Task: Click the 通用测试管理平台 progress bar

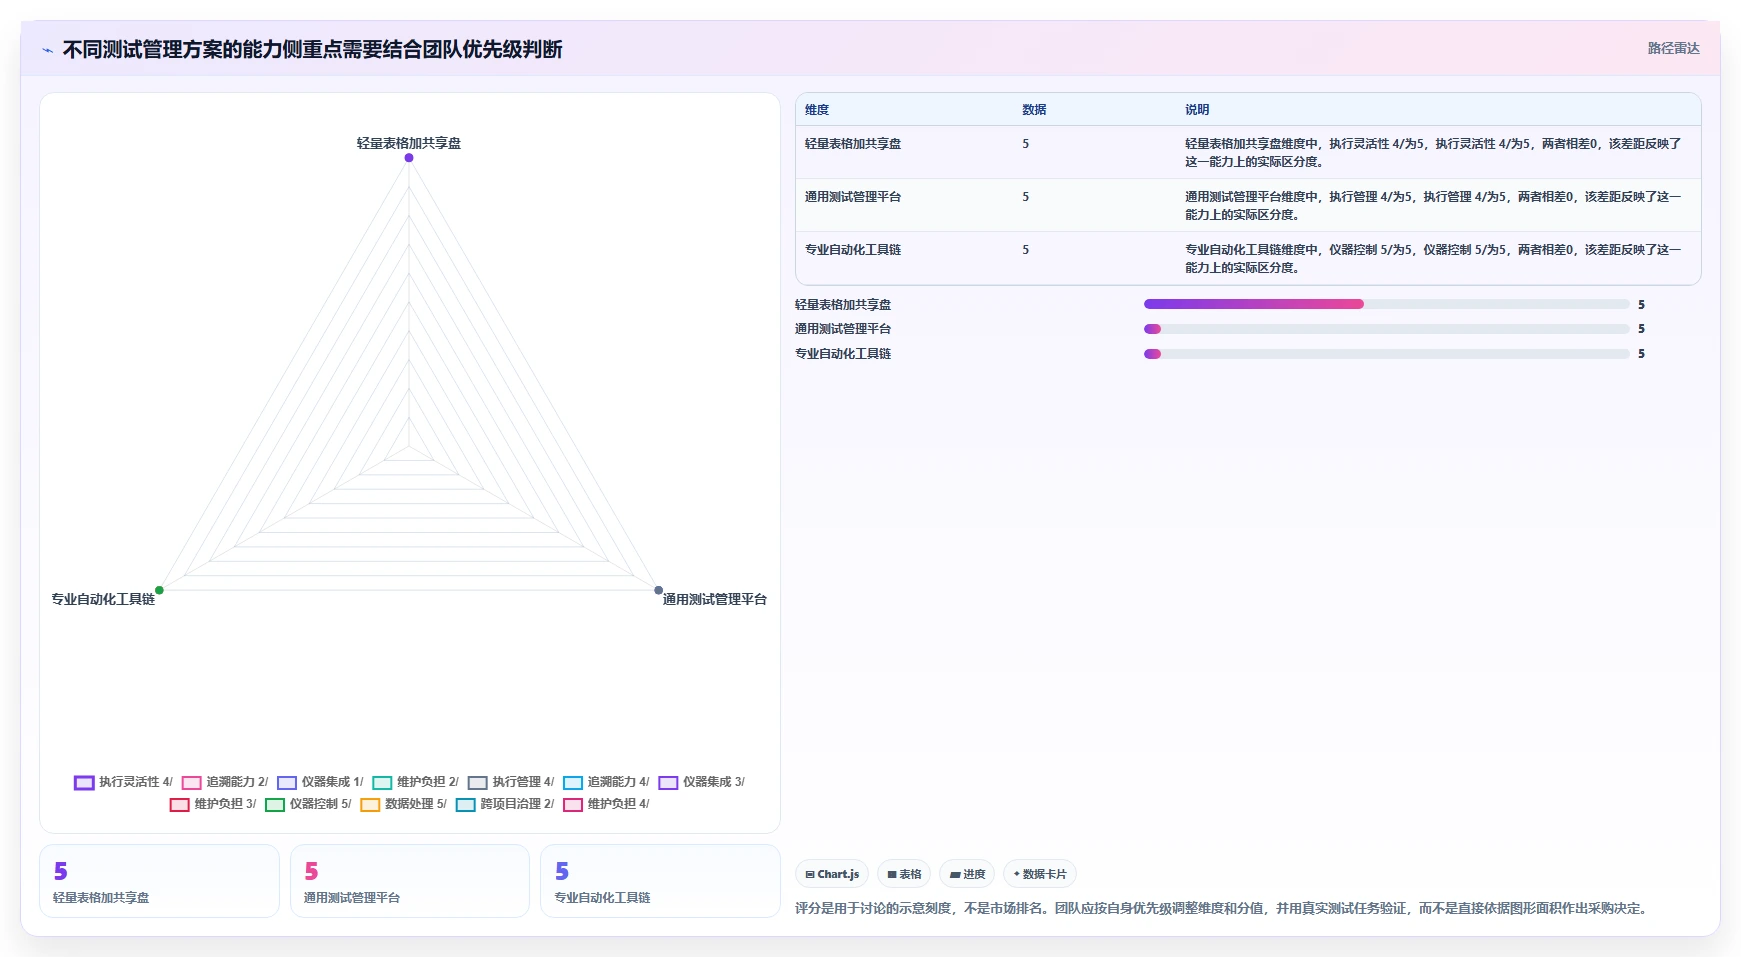Action: pos(1387,329)
